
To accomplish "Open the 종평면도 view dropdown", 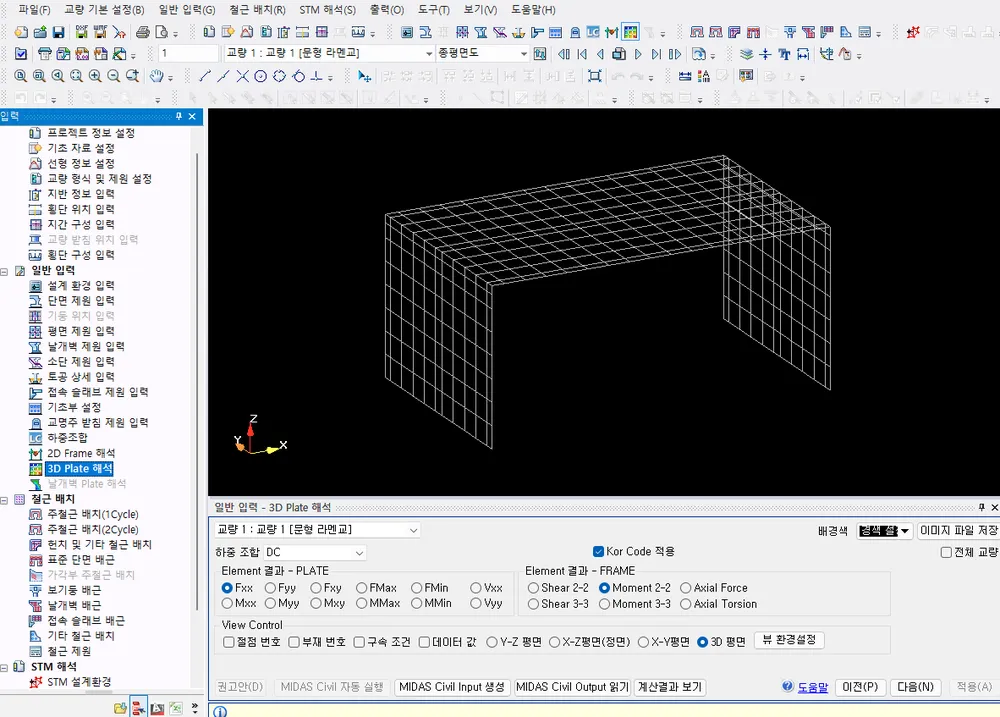I will (x=482, y=53).
